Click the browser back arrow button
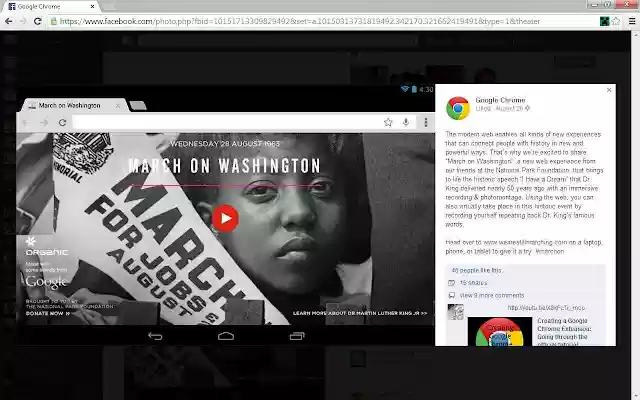This screenshot has width=640, height=400. click(x=9, y=21)
